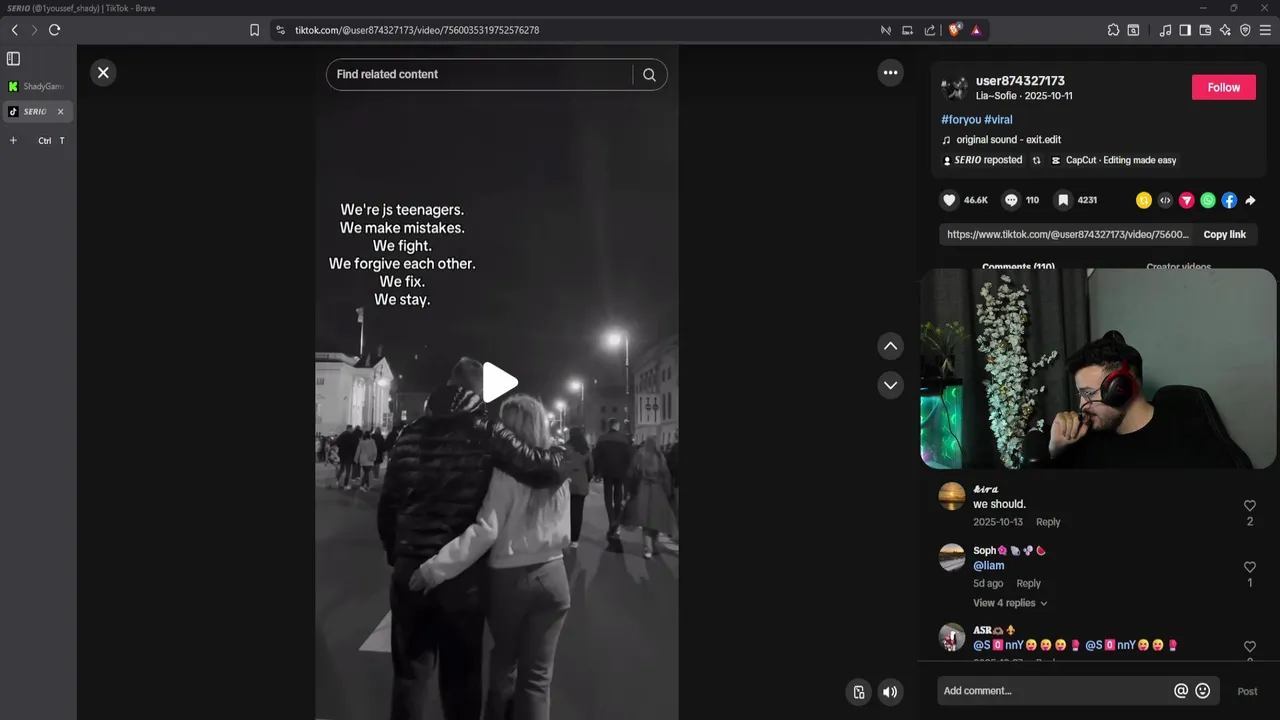Screen dimensions: 1280x720
Task: Insert mention with @ icon in comment box
Action: pos(1181,691)
